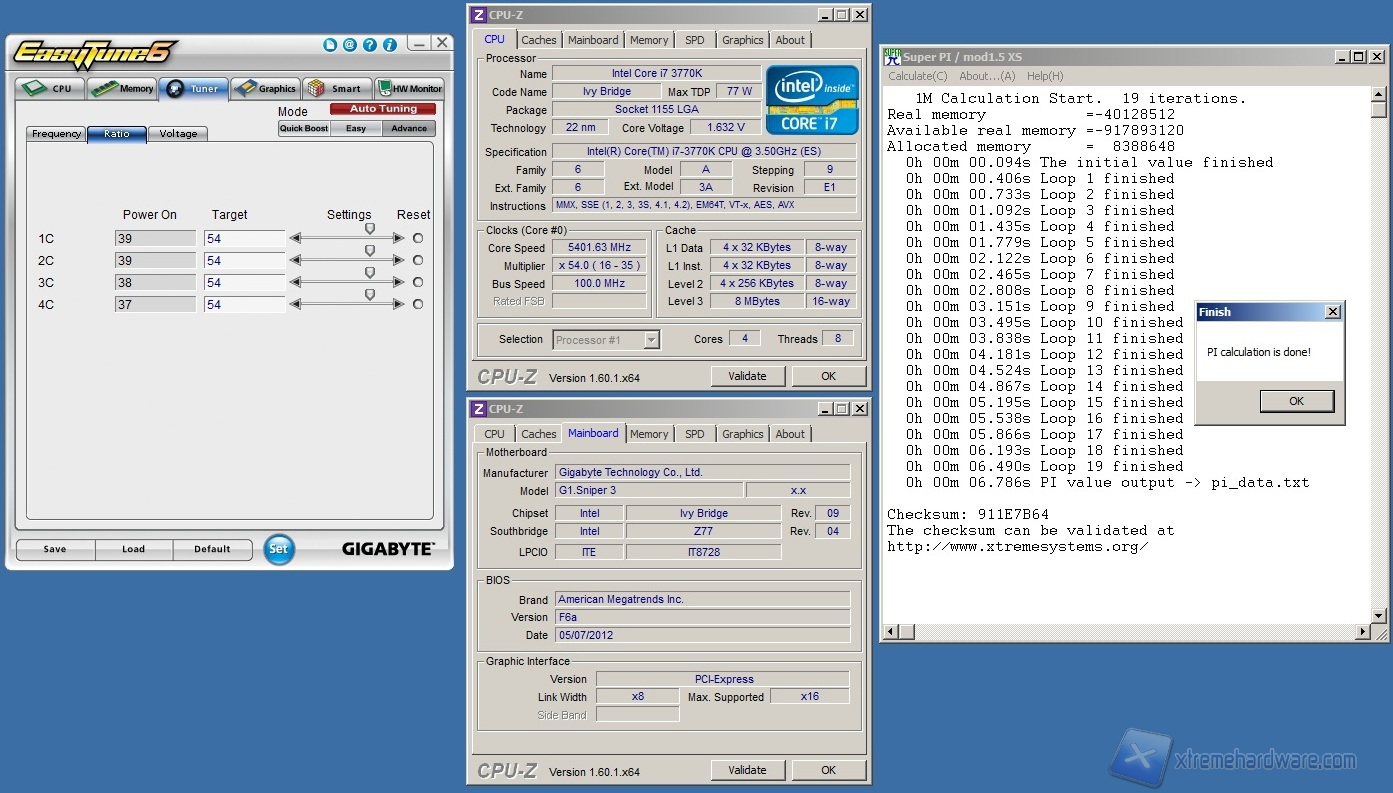Click the info 'i' icon in EasyTune6
The height and width of the screenshot is (793, 1393).
point(390,45)
